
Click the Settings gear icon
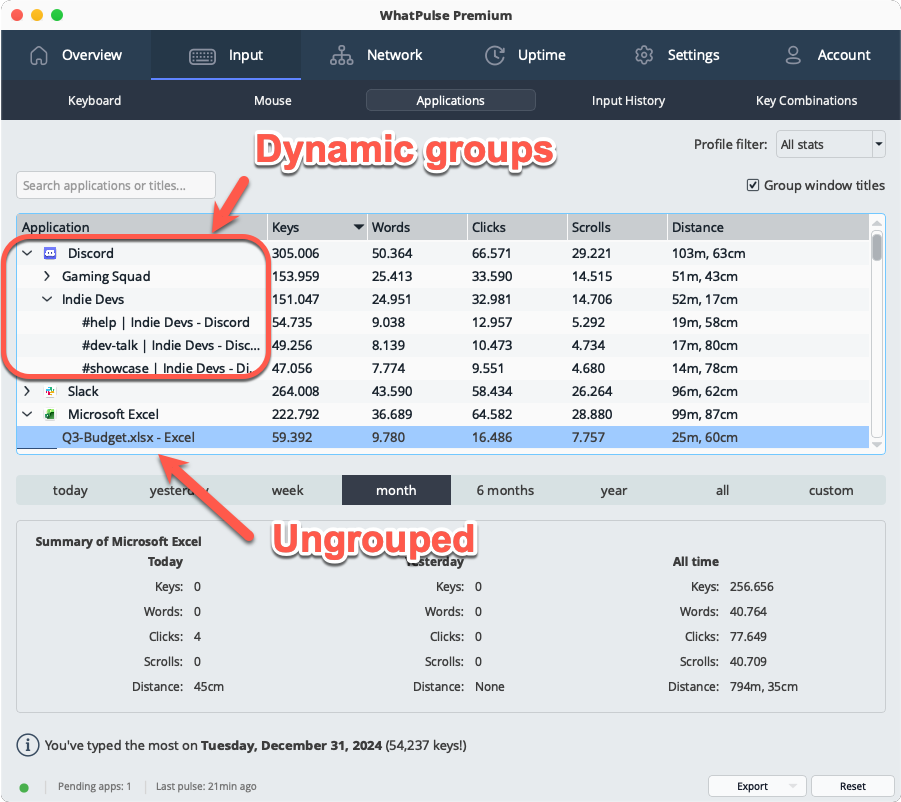point(644,55)
